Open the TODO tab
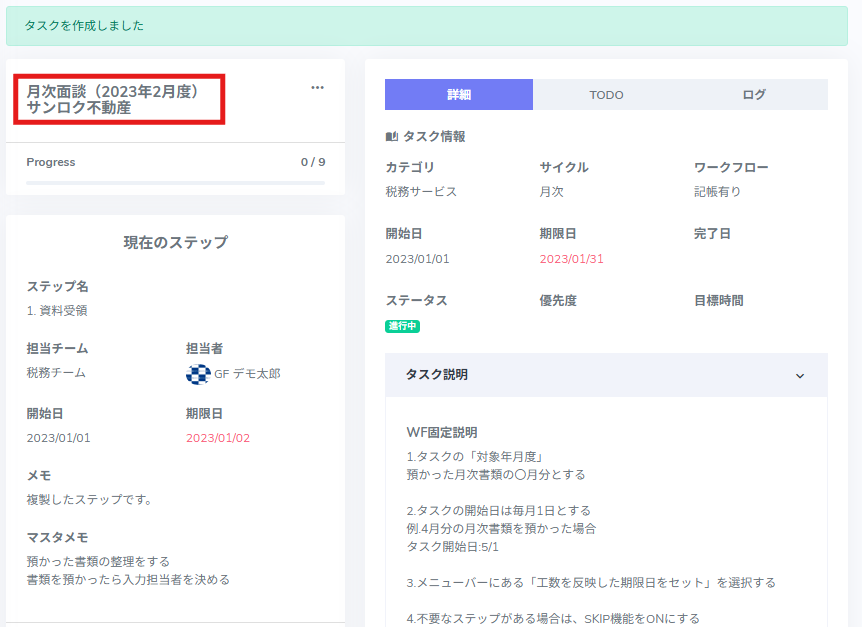The height and width of the screenshot is (627, 862). click(x=606, y=95)
